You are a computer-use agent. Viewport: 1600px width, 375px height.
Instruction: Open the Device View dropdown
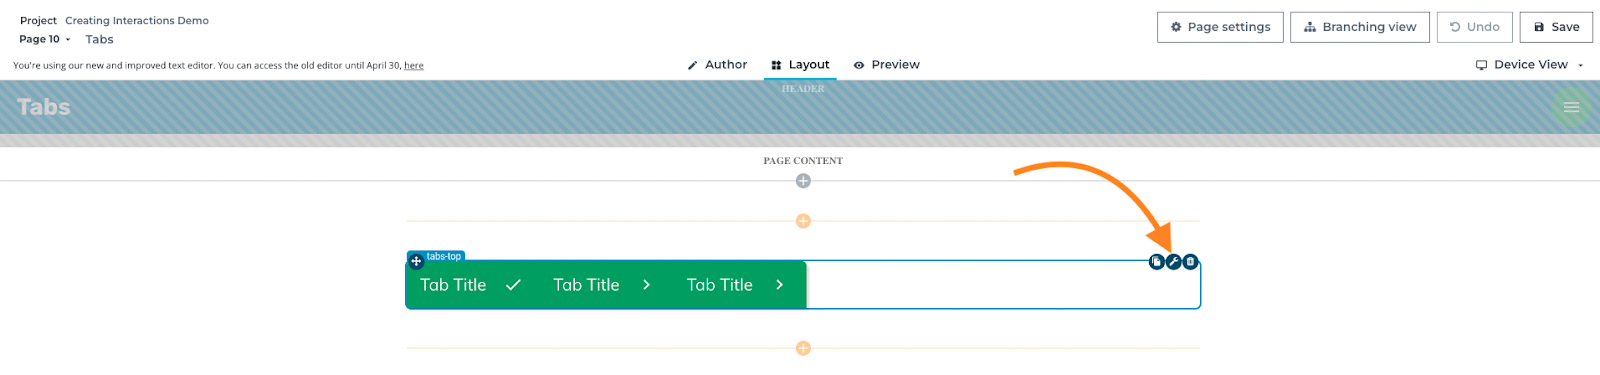pyautogui.click(x=1530, y=64)
